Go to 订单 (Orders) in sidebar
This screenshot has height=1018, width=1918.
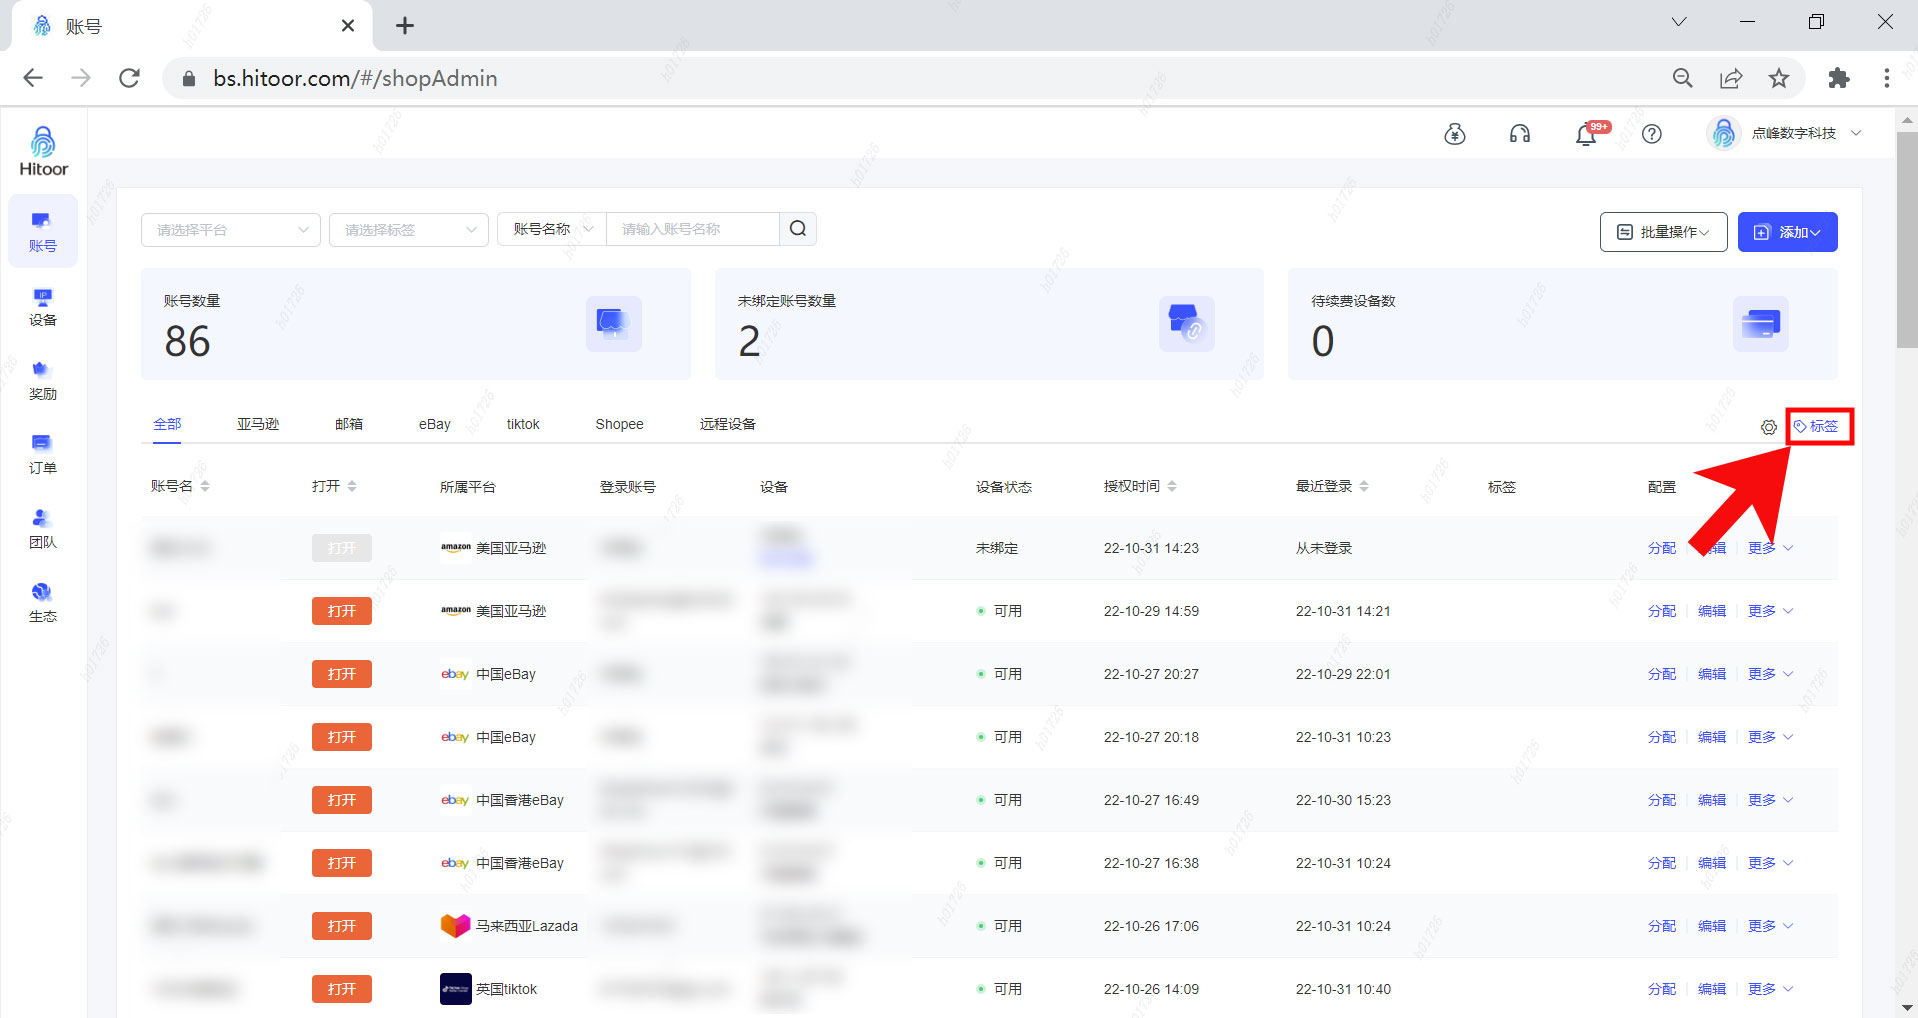point(42,454)
